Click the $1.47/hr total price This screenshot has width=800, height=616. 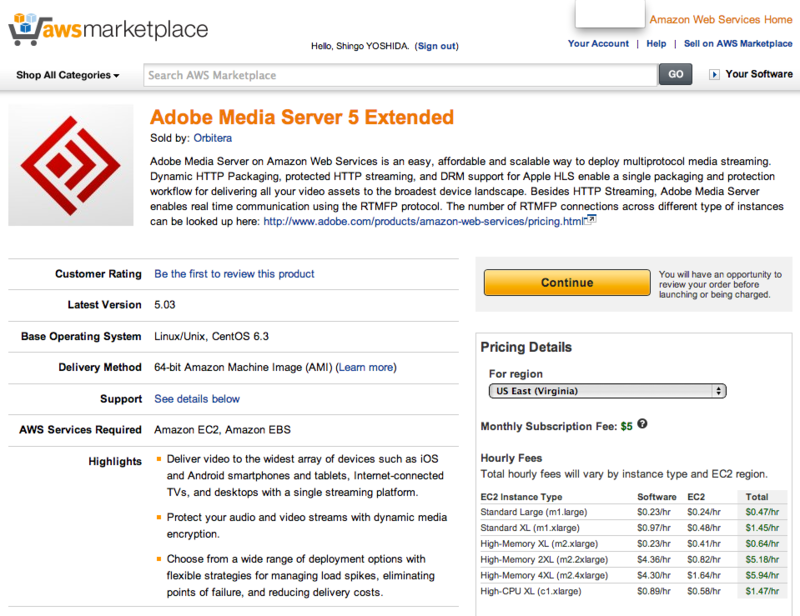click(762, 591)
